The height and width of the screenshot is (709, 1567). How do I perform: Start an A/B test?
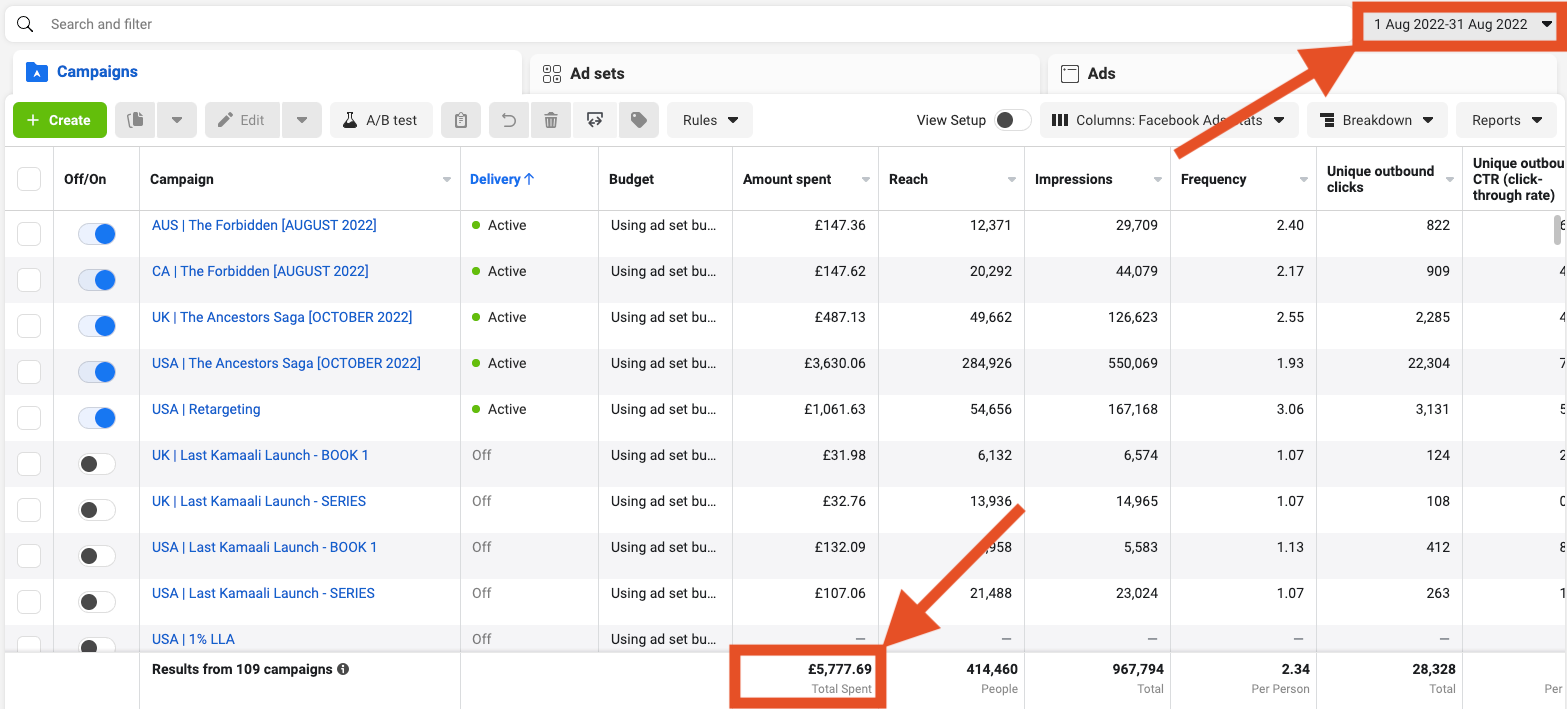point(380,120)
